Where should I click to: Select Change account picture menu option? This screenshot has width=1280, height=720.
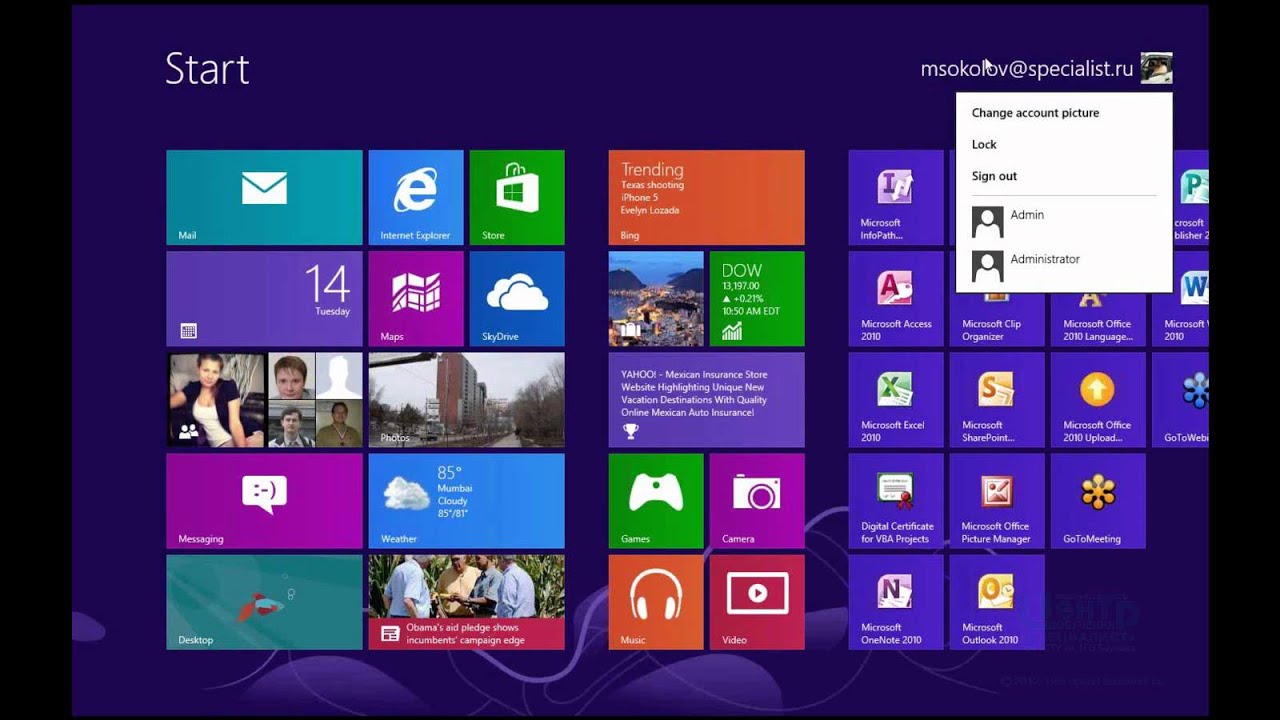coord(1035,113)
